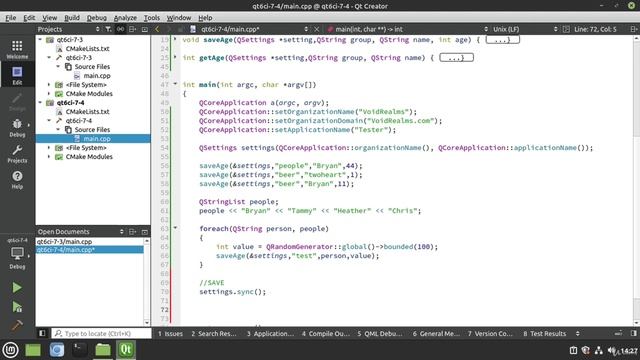This screenshot has height=360, width=640.
Task: Switch to Edit mode
Action: tap(17, 76)
